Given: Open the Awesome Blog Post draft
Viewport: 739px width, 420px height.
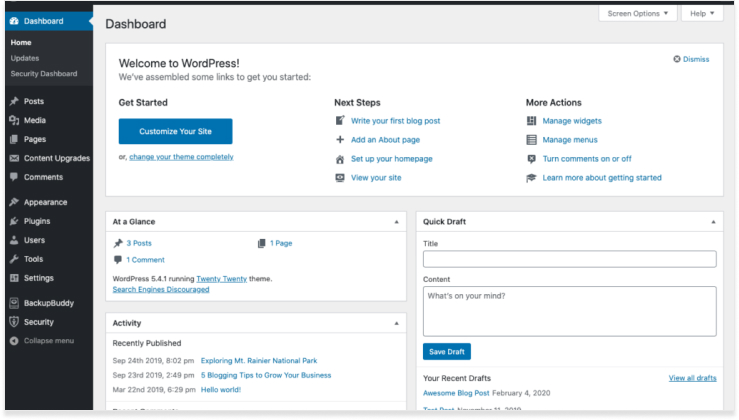Looking at the screenshot, I should [456, 393].
